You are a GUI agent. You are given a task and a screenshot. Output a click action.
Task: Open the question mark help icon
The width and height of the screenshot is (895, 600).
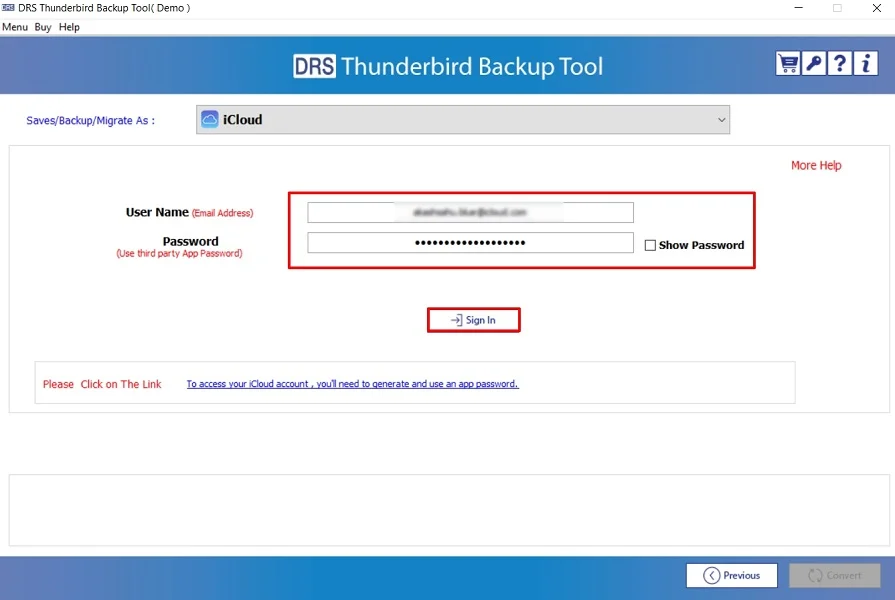pos(838,62)
